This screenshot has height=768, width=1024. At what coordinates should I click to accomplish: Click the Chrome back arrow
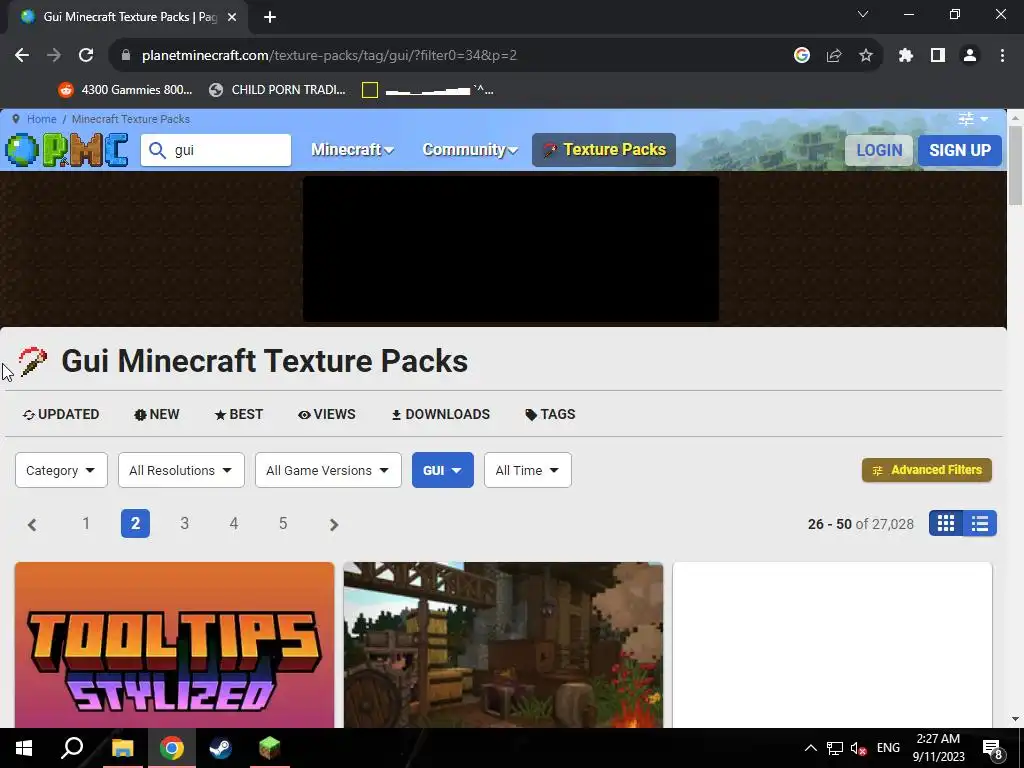22,56
